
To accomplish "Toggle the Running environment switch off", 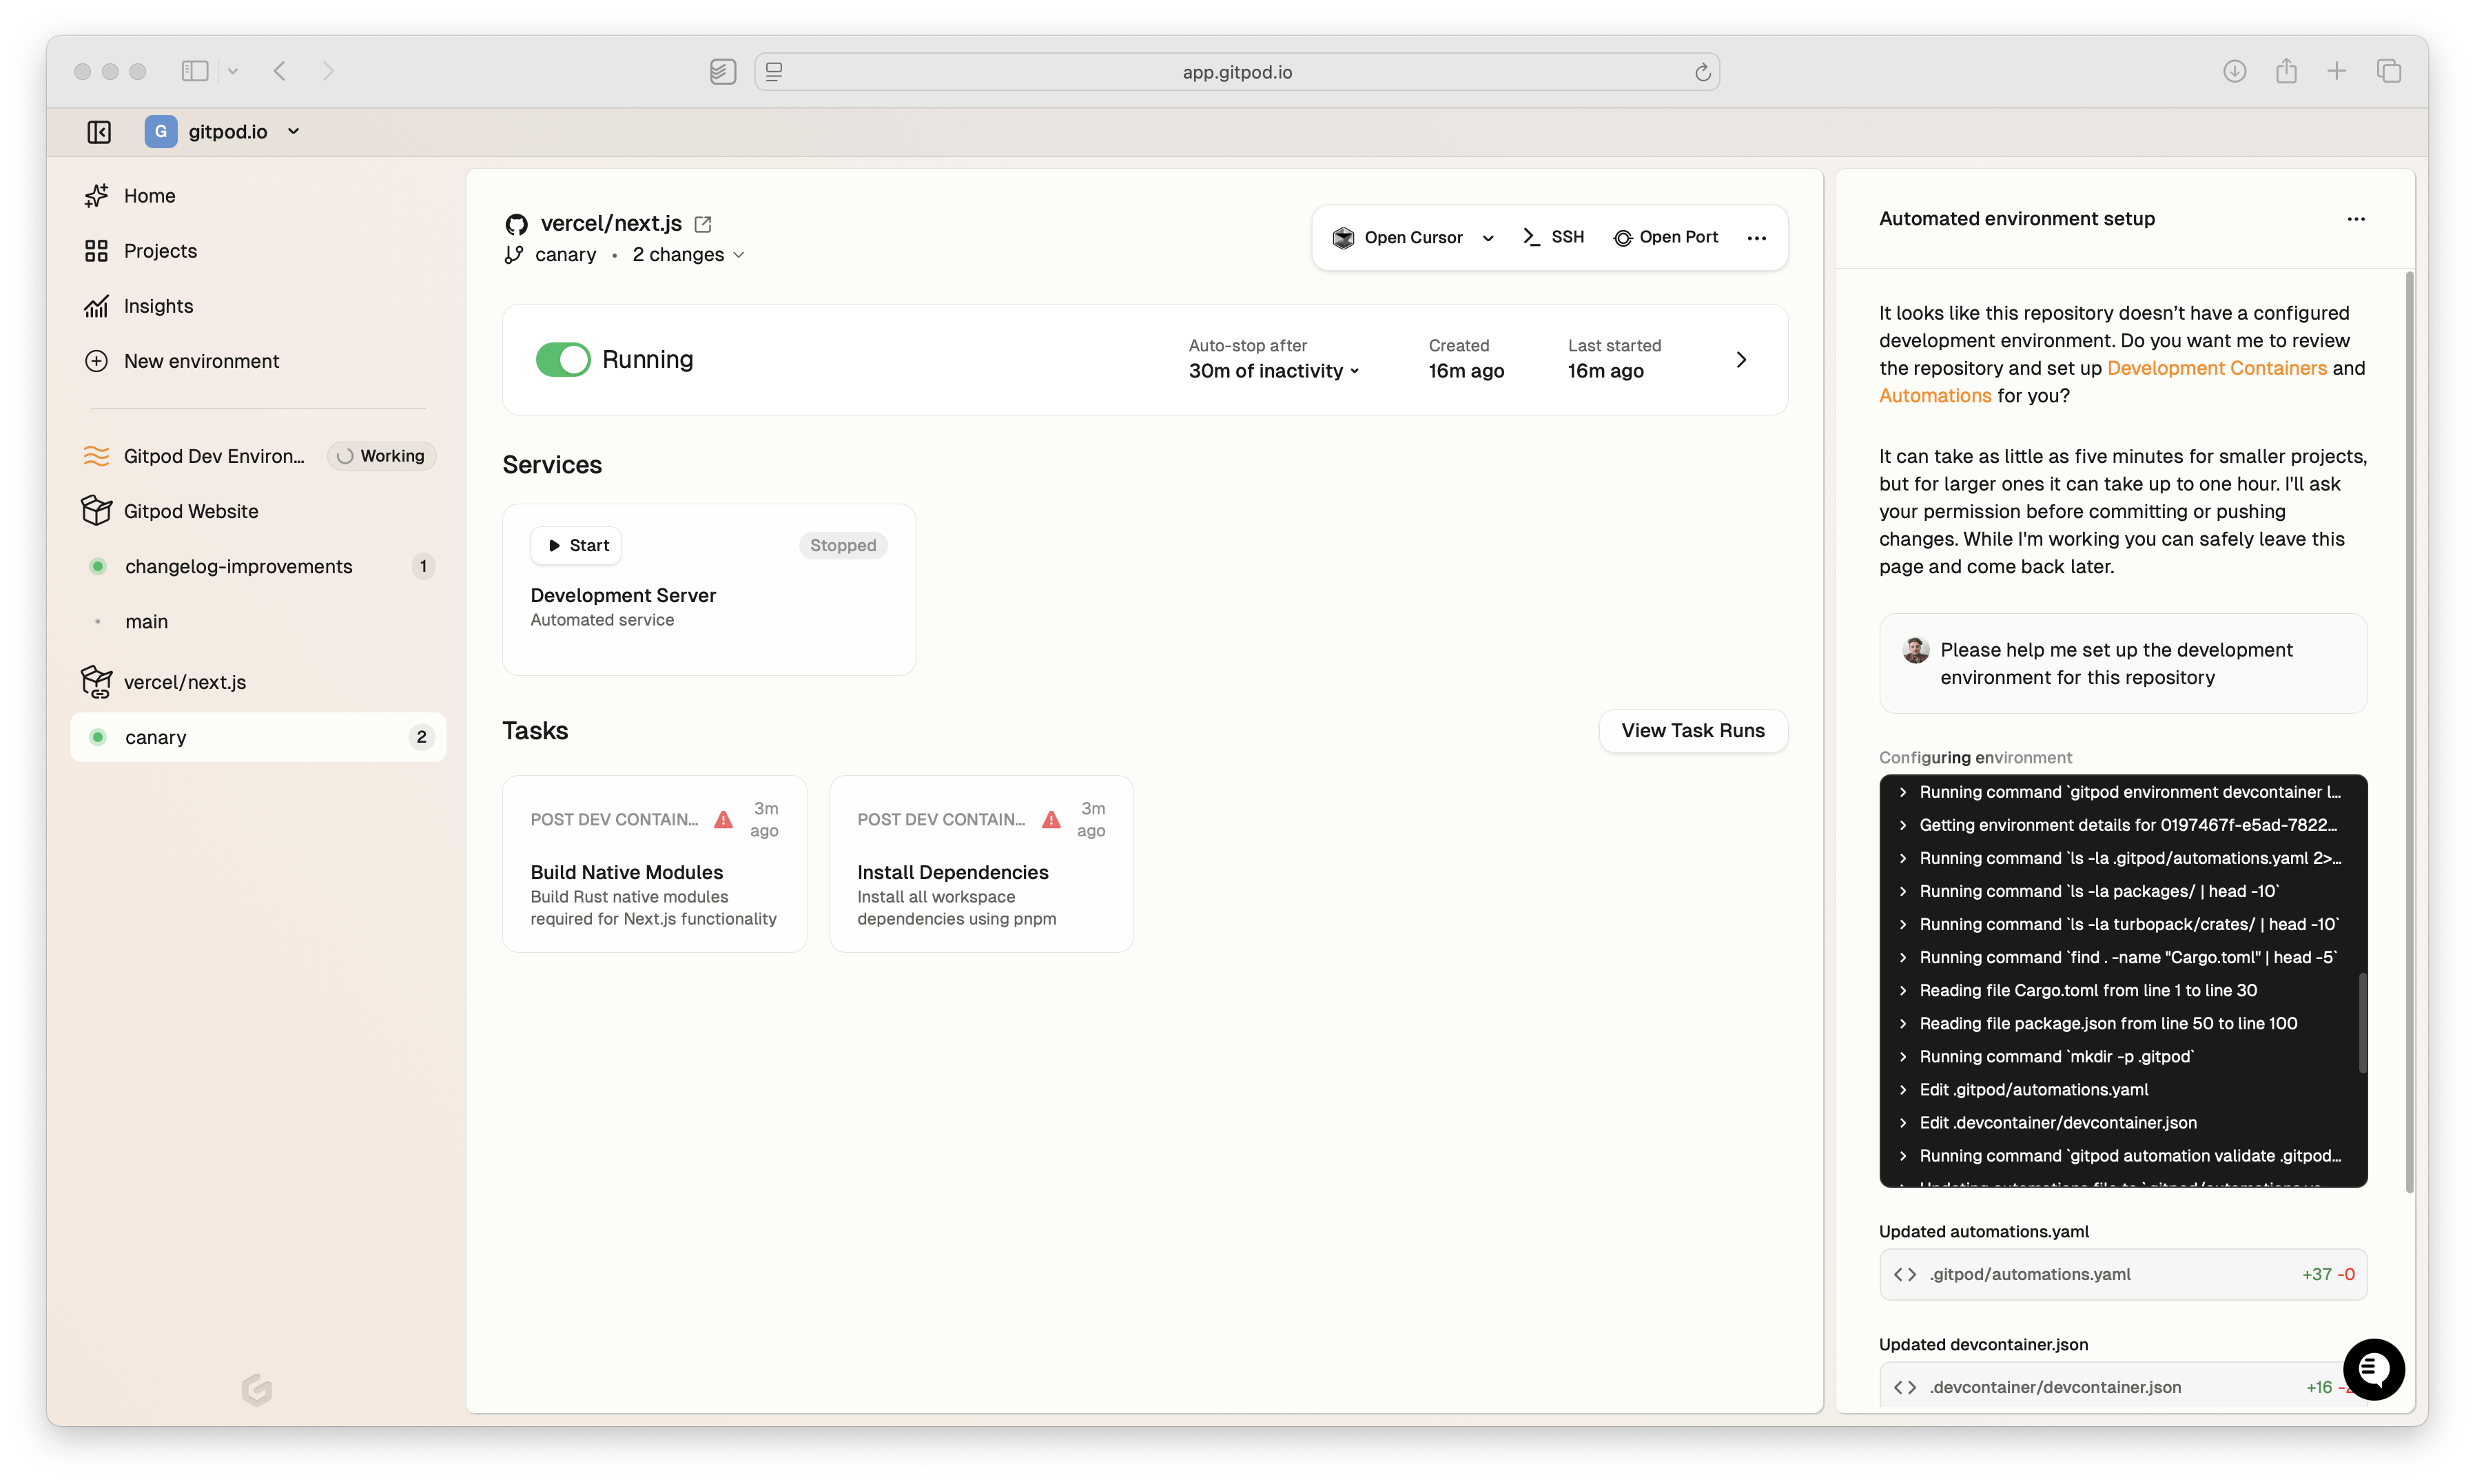I will pyautogui.click(x=563, y=360).
